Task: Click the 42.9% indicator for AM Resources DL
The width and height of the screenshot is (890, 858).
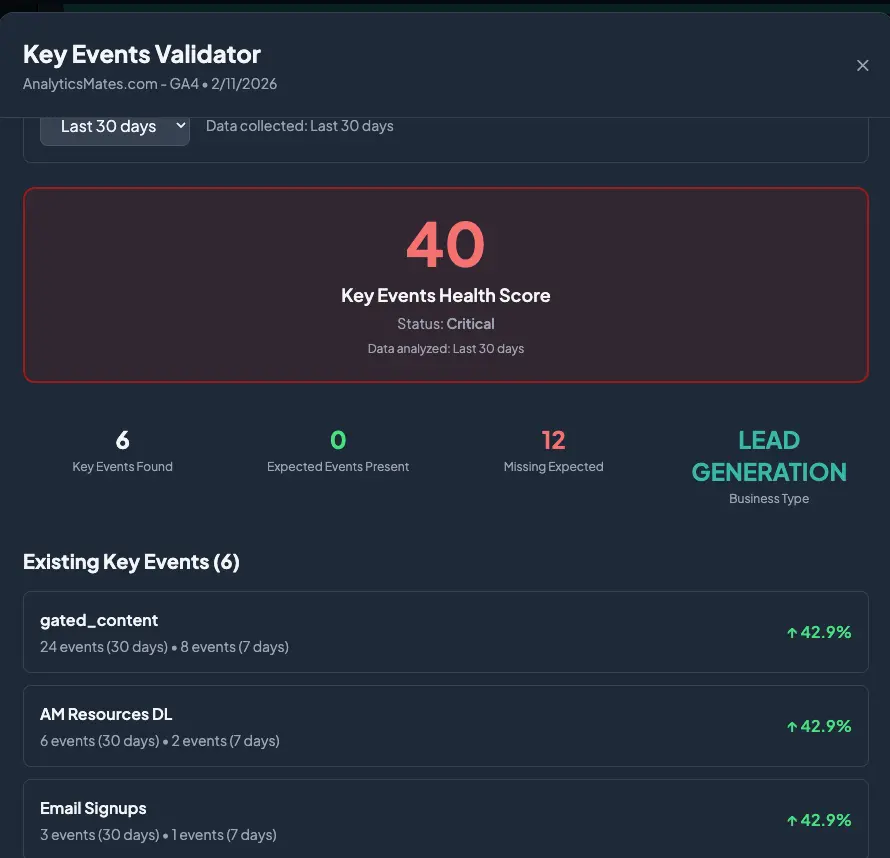Action: 820,725
